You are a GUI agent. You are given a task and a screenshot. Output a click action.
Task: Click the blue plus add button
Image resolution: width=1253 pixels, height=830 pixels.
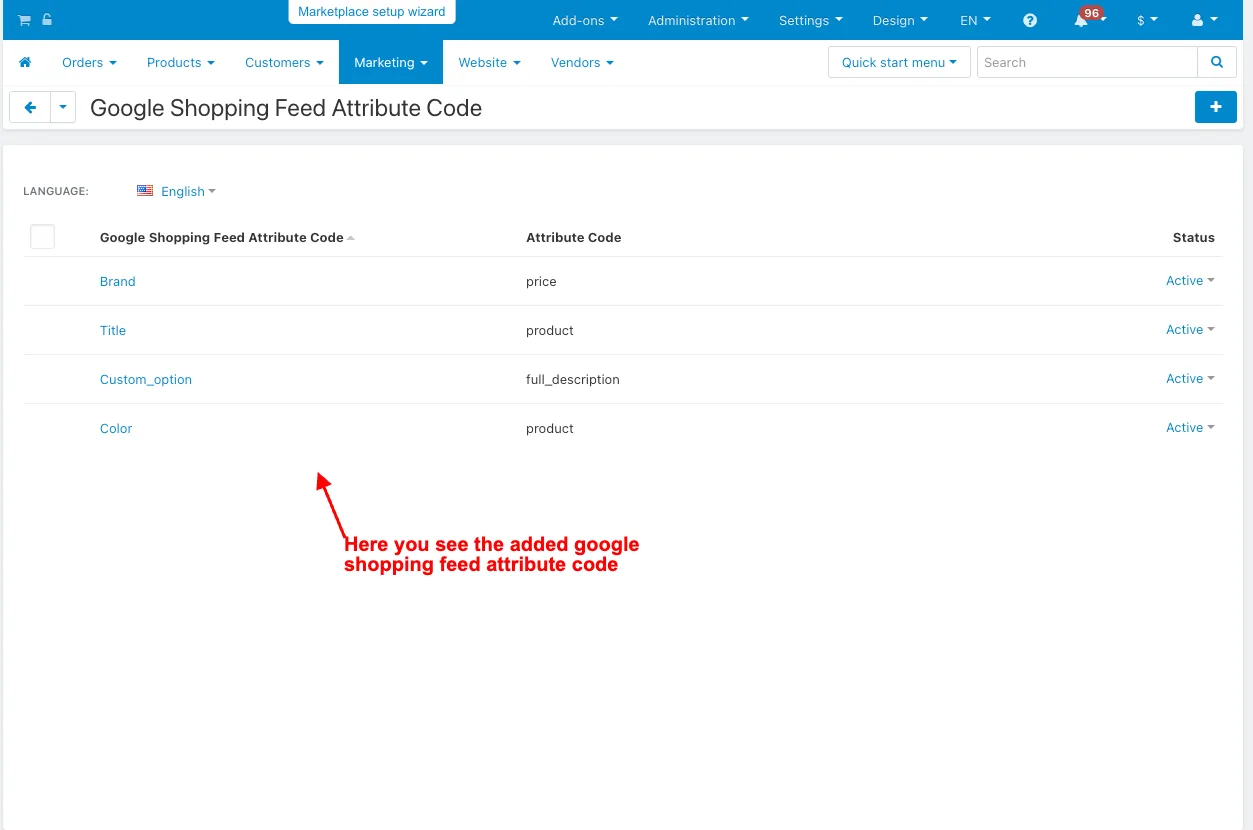pyautogui.click(x=1216, y=107)
